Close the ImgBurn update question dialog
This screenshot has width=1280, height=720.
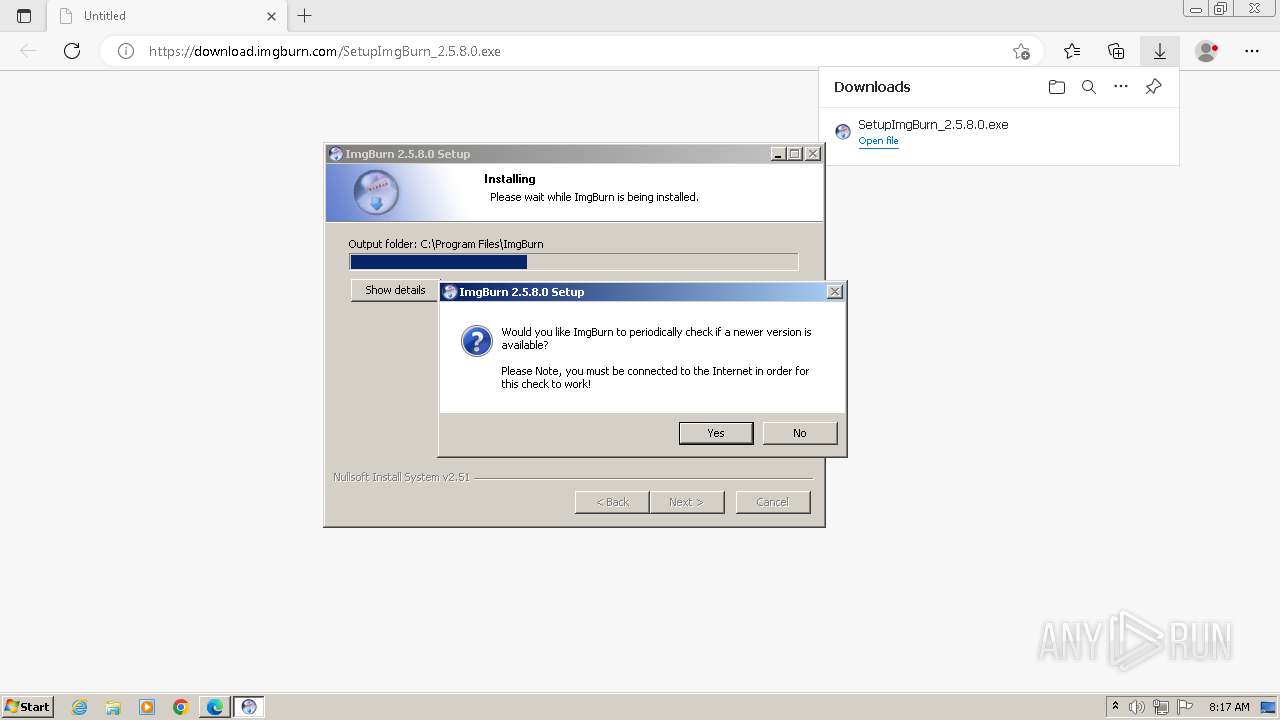(x=835, y=292)
